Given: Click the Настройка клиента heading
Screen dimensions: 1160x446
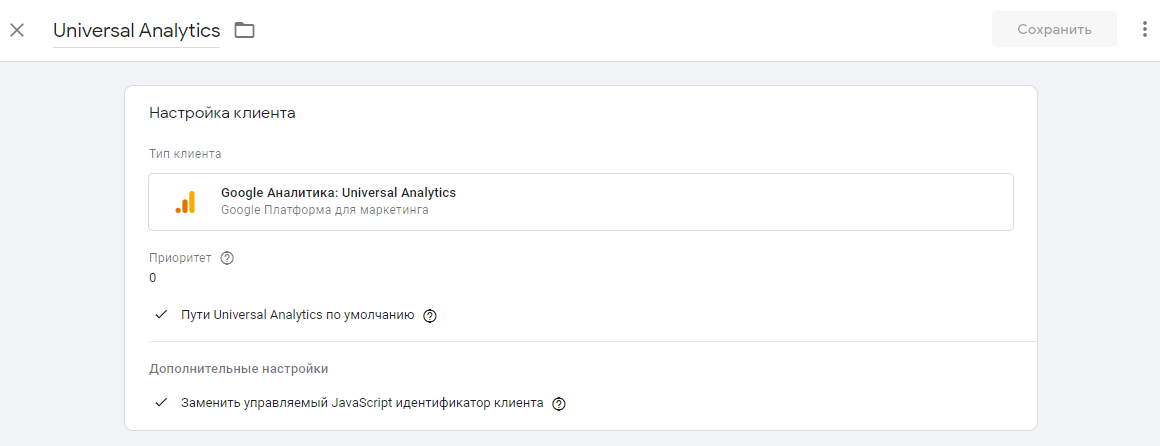Looking at the screenshot, I should click(x=222, y=113).
